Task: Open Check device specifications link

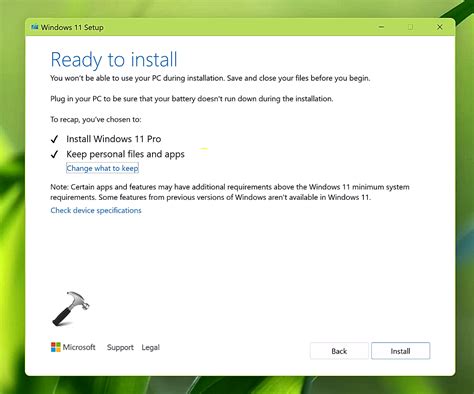Action: coord(96,210)
